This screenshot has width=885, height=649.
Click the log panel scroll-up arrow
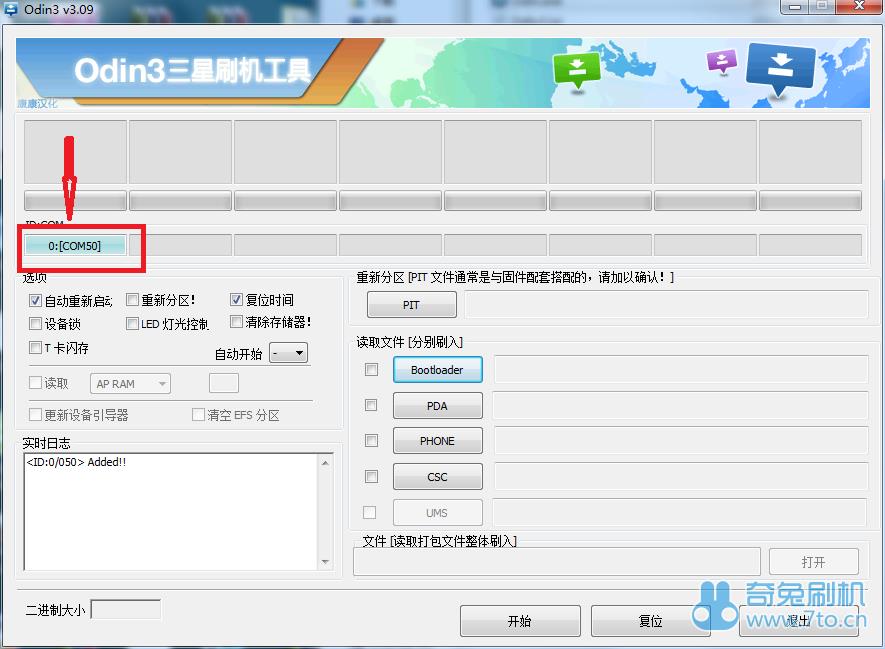[x=325, y=462]
